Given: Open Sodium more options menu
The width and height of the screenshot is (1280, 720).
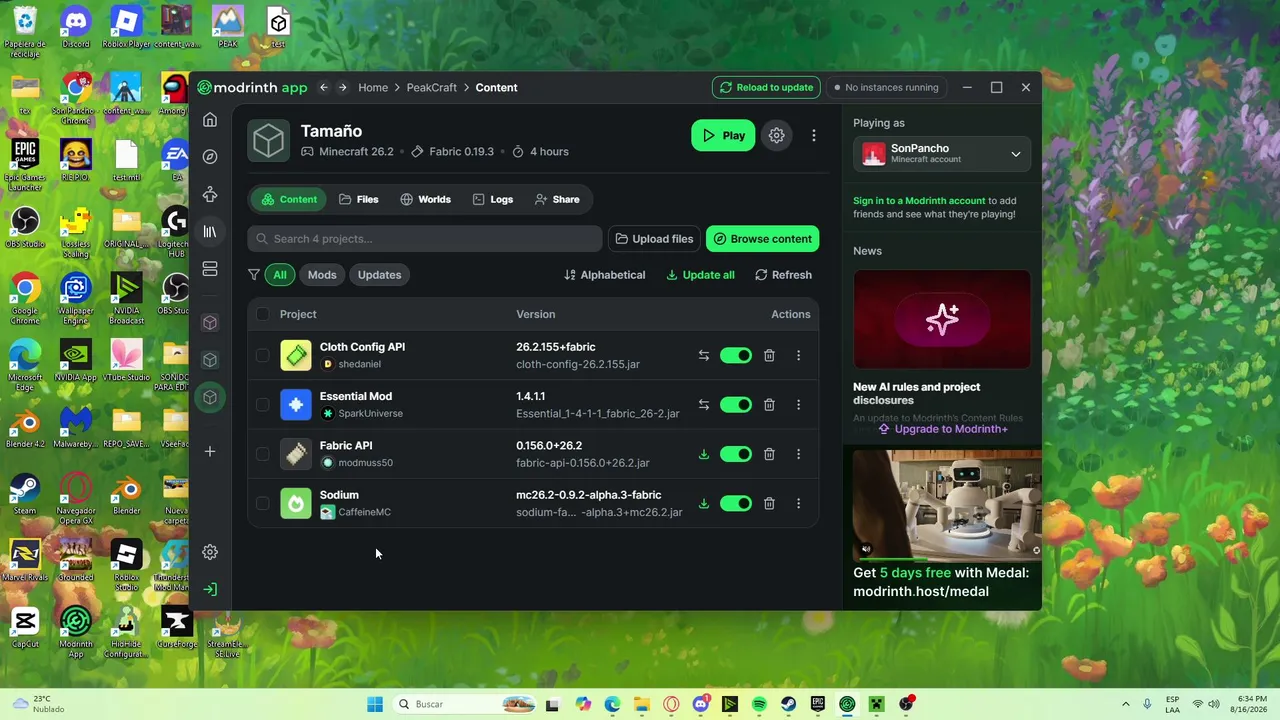Looking at the screenshot, I should pyautogui.click(x=798, y=503).
